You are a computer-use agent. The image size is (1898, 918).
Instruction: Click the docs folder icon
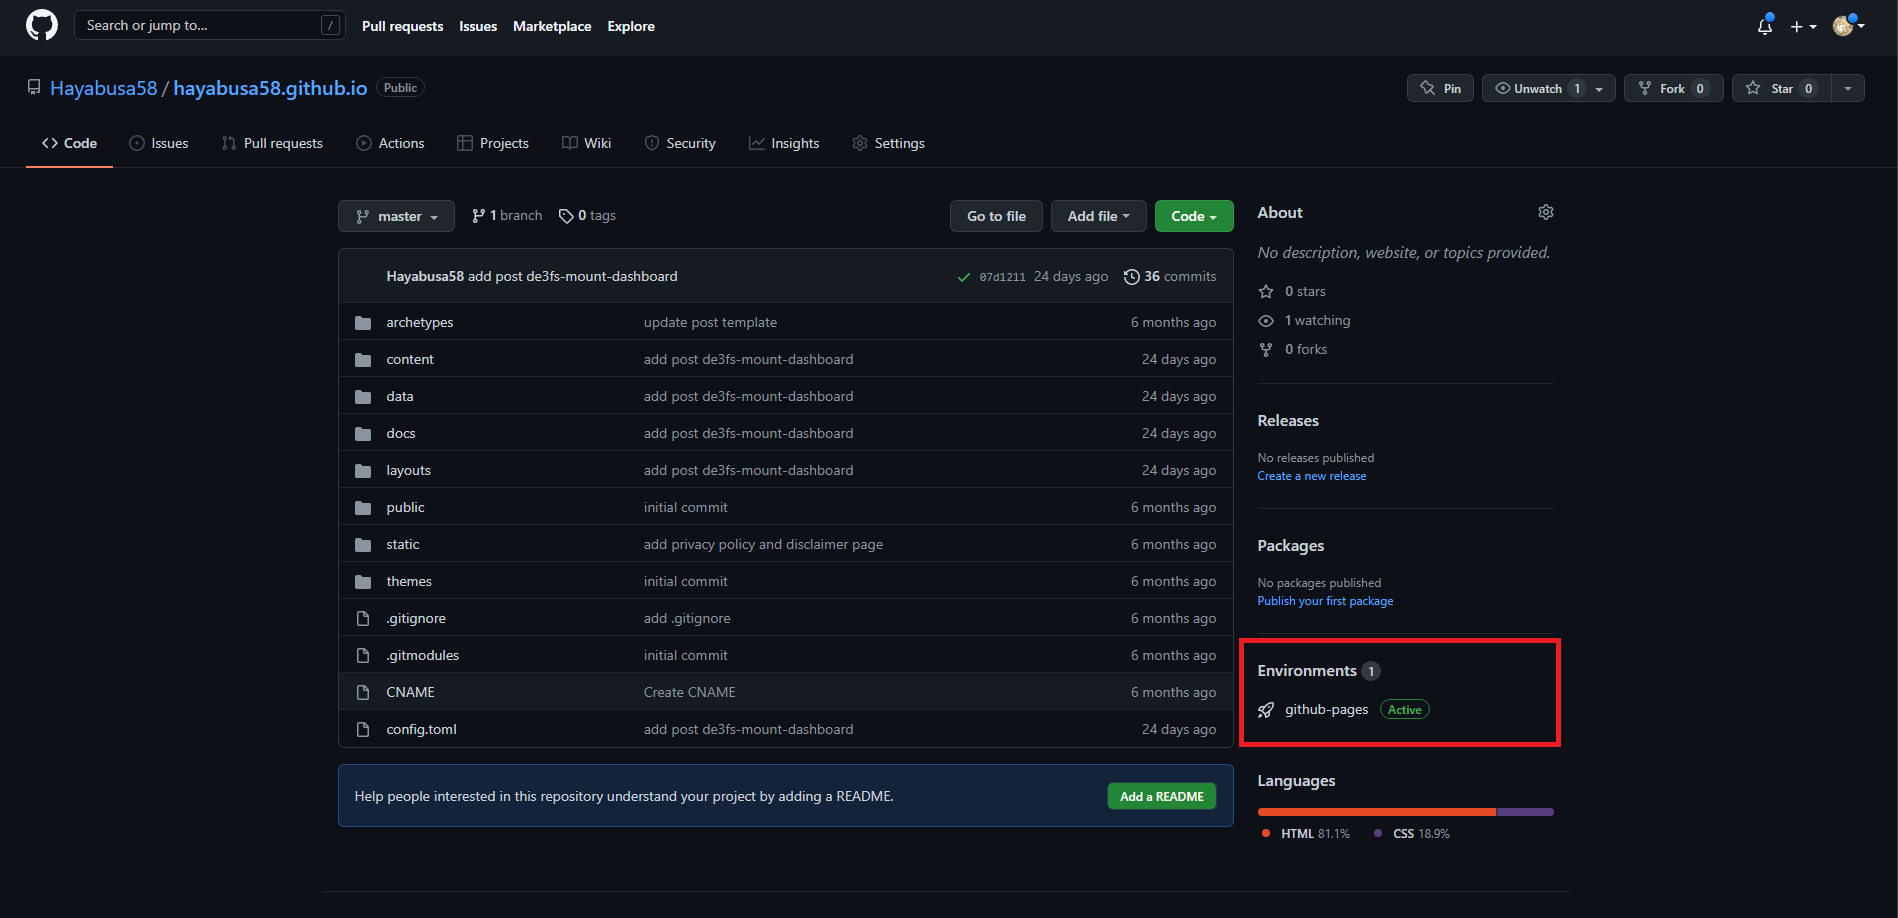(x=363, y=434)
